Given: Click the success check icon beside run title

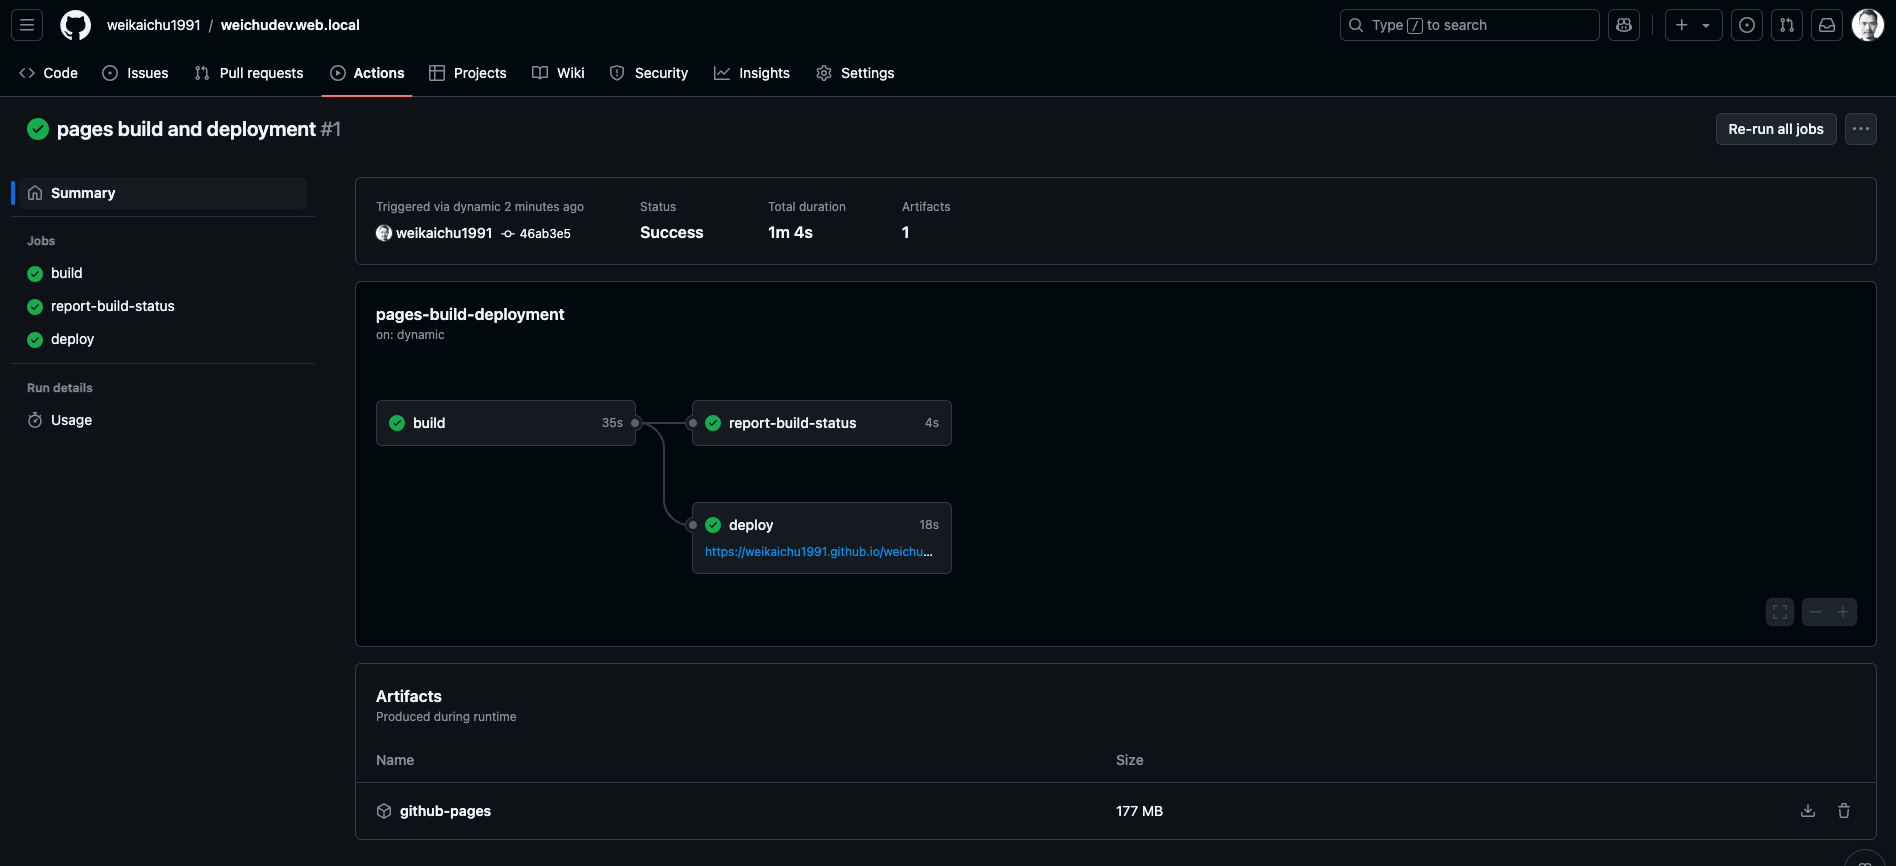Looking at the screenshot, I should click(x=38, y=129).
